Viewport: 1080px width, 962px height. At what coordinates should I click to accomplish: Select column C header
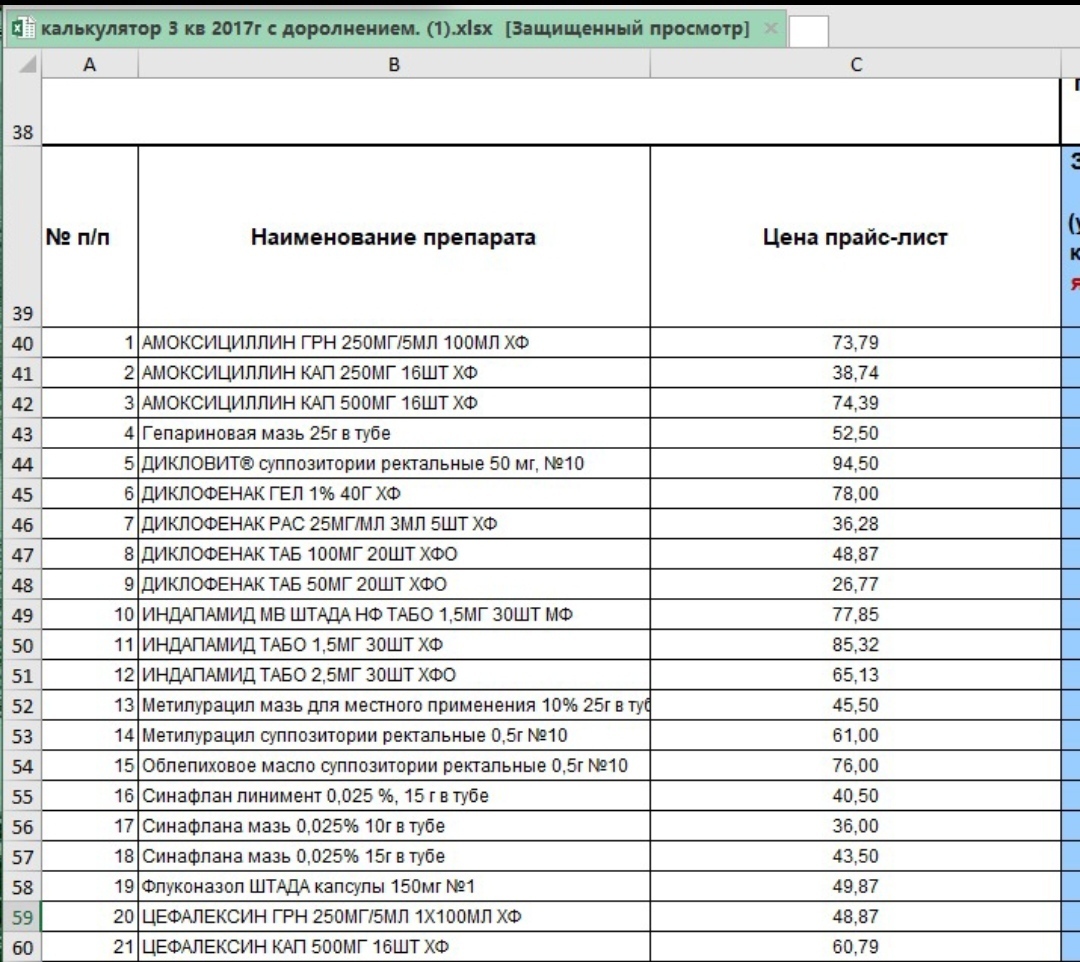coord(855,64)
